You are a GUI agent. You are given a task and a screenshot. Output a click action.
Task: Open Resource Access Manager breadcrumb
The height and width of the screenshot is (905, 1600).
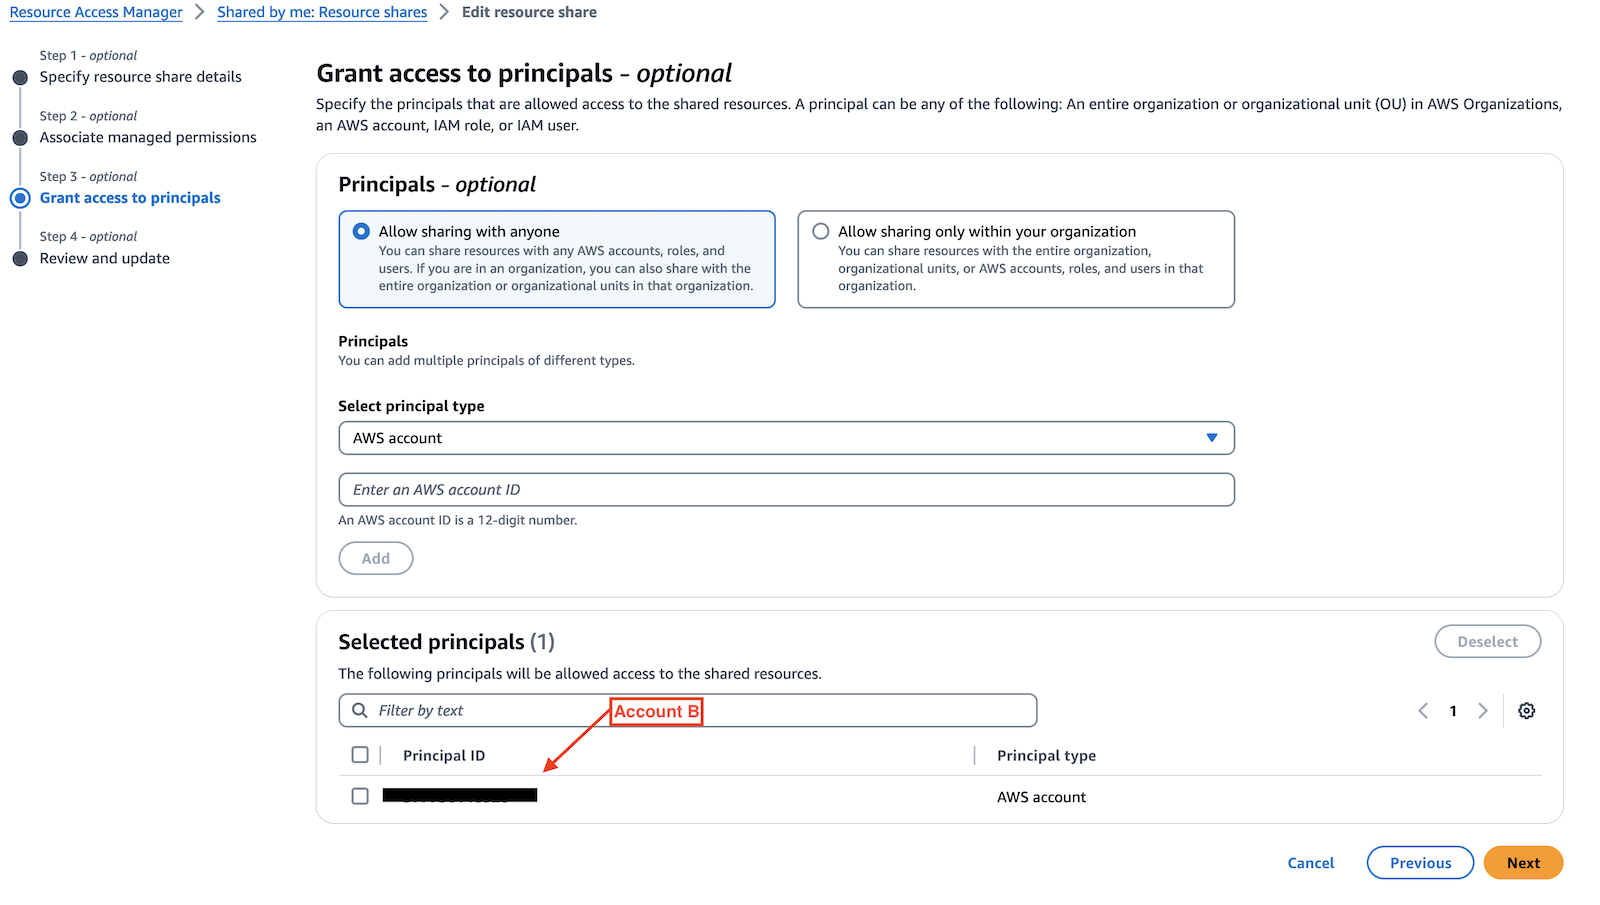click(x=96, y=12)
